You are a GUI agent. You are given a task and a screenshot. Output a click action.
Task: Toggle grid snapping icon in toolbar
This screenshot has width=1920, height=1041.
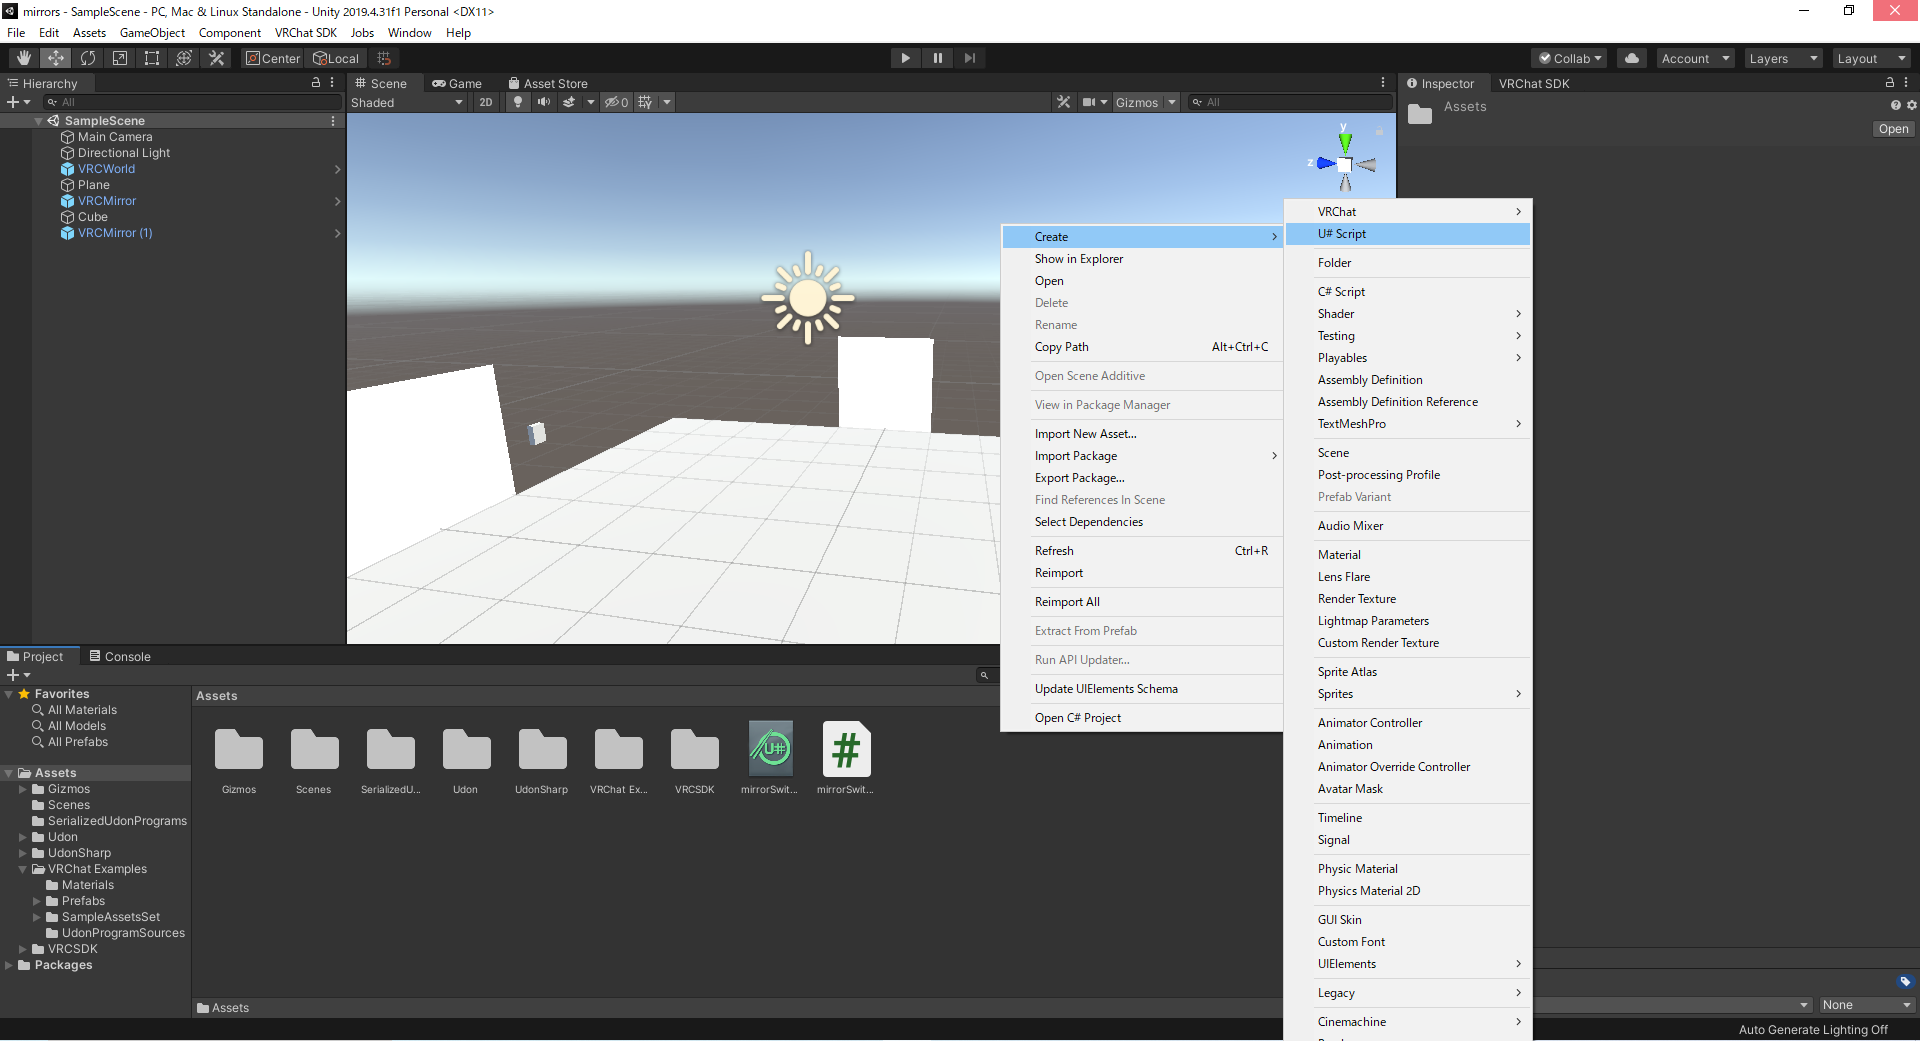pos(384,58)
